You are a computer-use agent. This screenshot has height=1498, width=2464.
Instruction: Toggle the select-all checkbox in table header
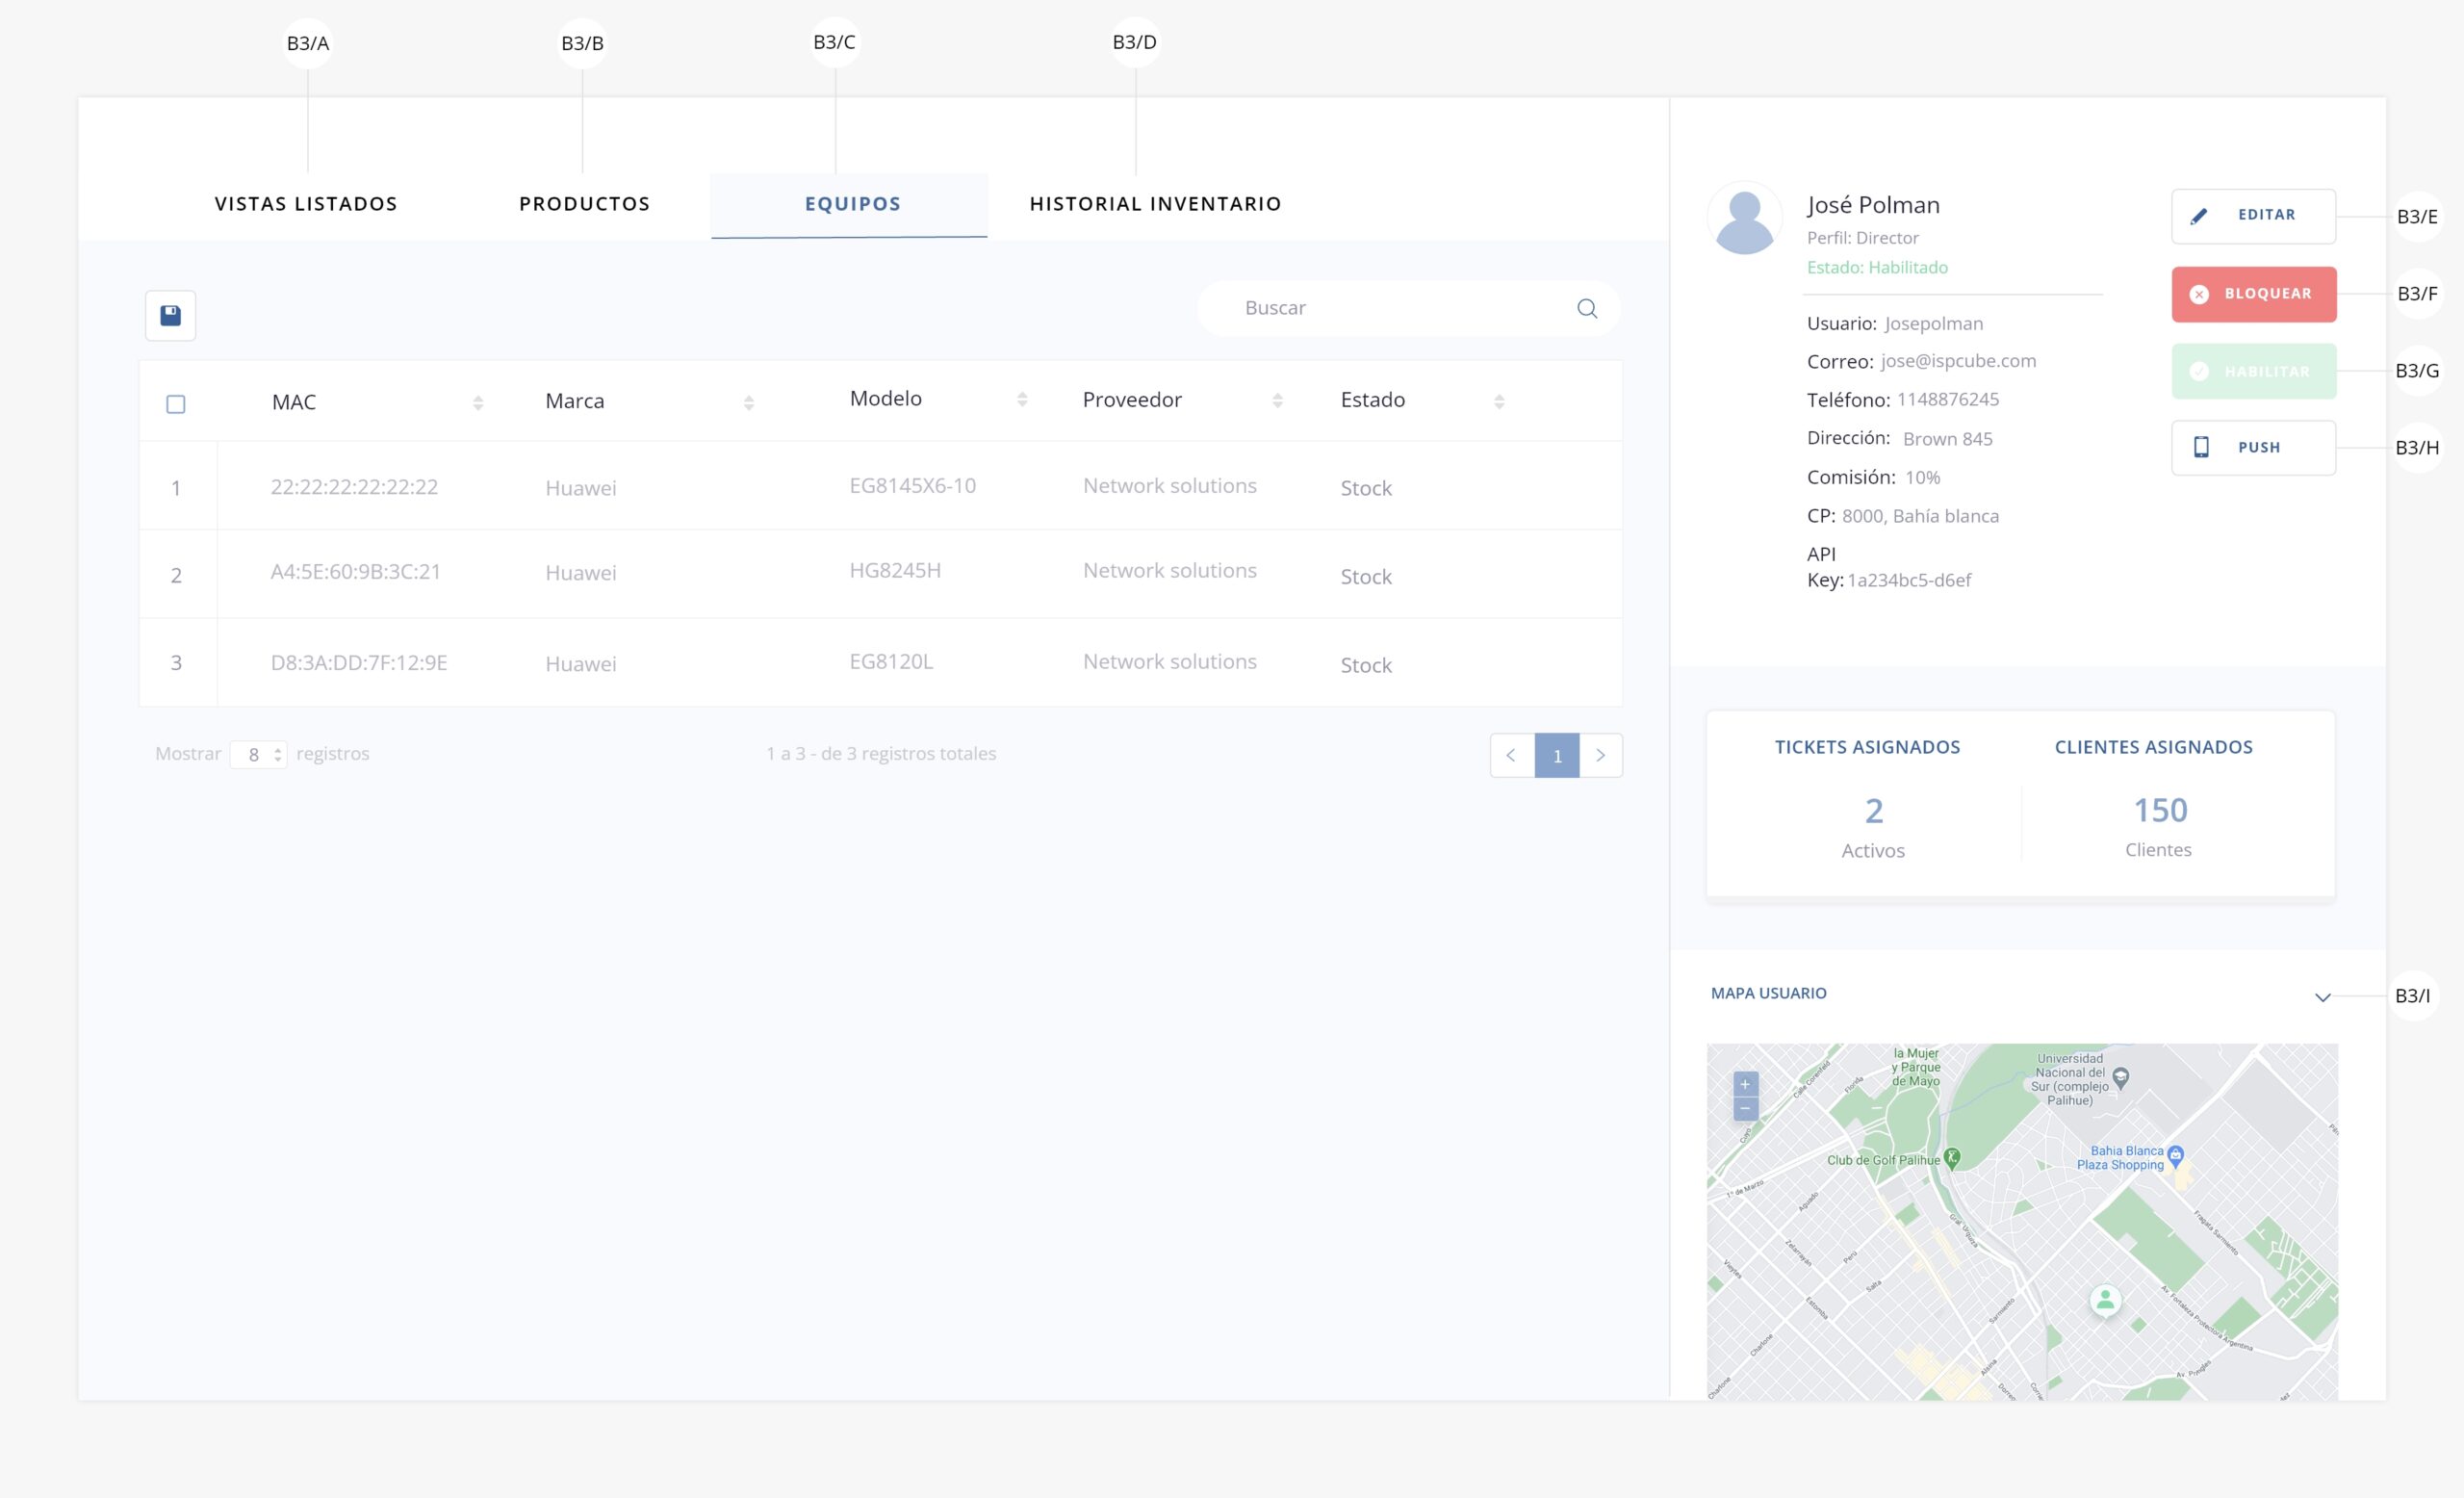click(x=176, y=404)
